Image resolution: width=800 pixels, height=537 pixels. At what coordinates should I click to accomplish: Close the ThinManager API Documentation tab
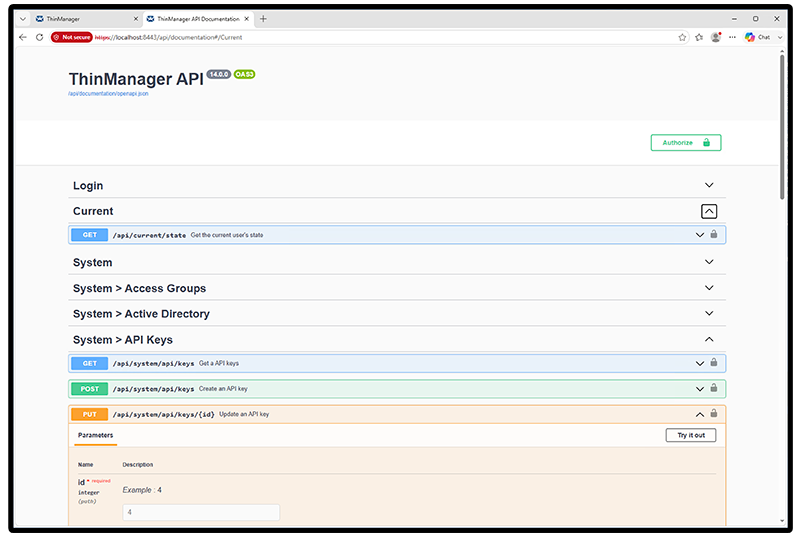click(x=246, y=19)
